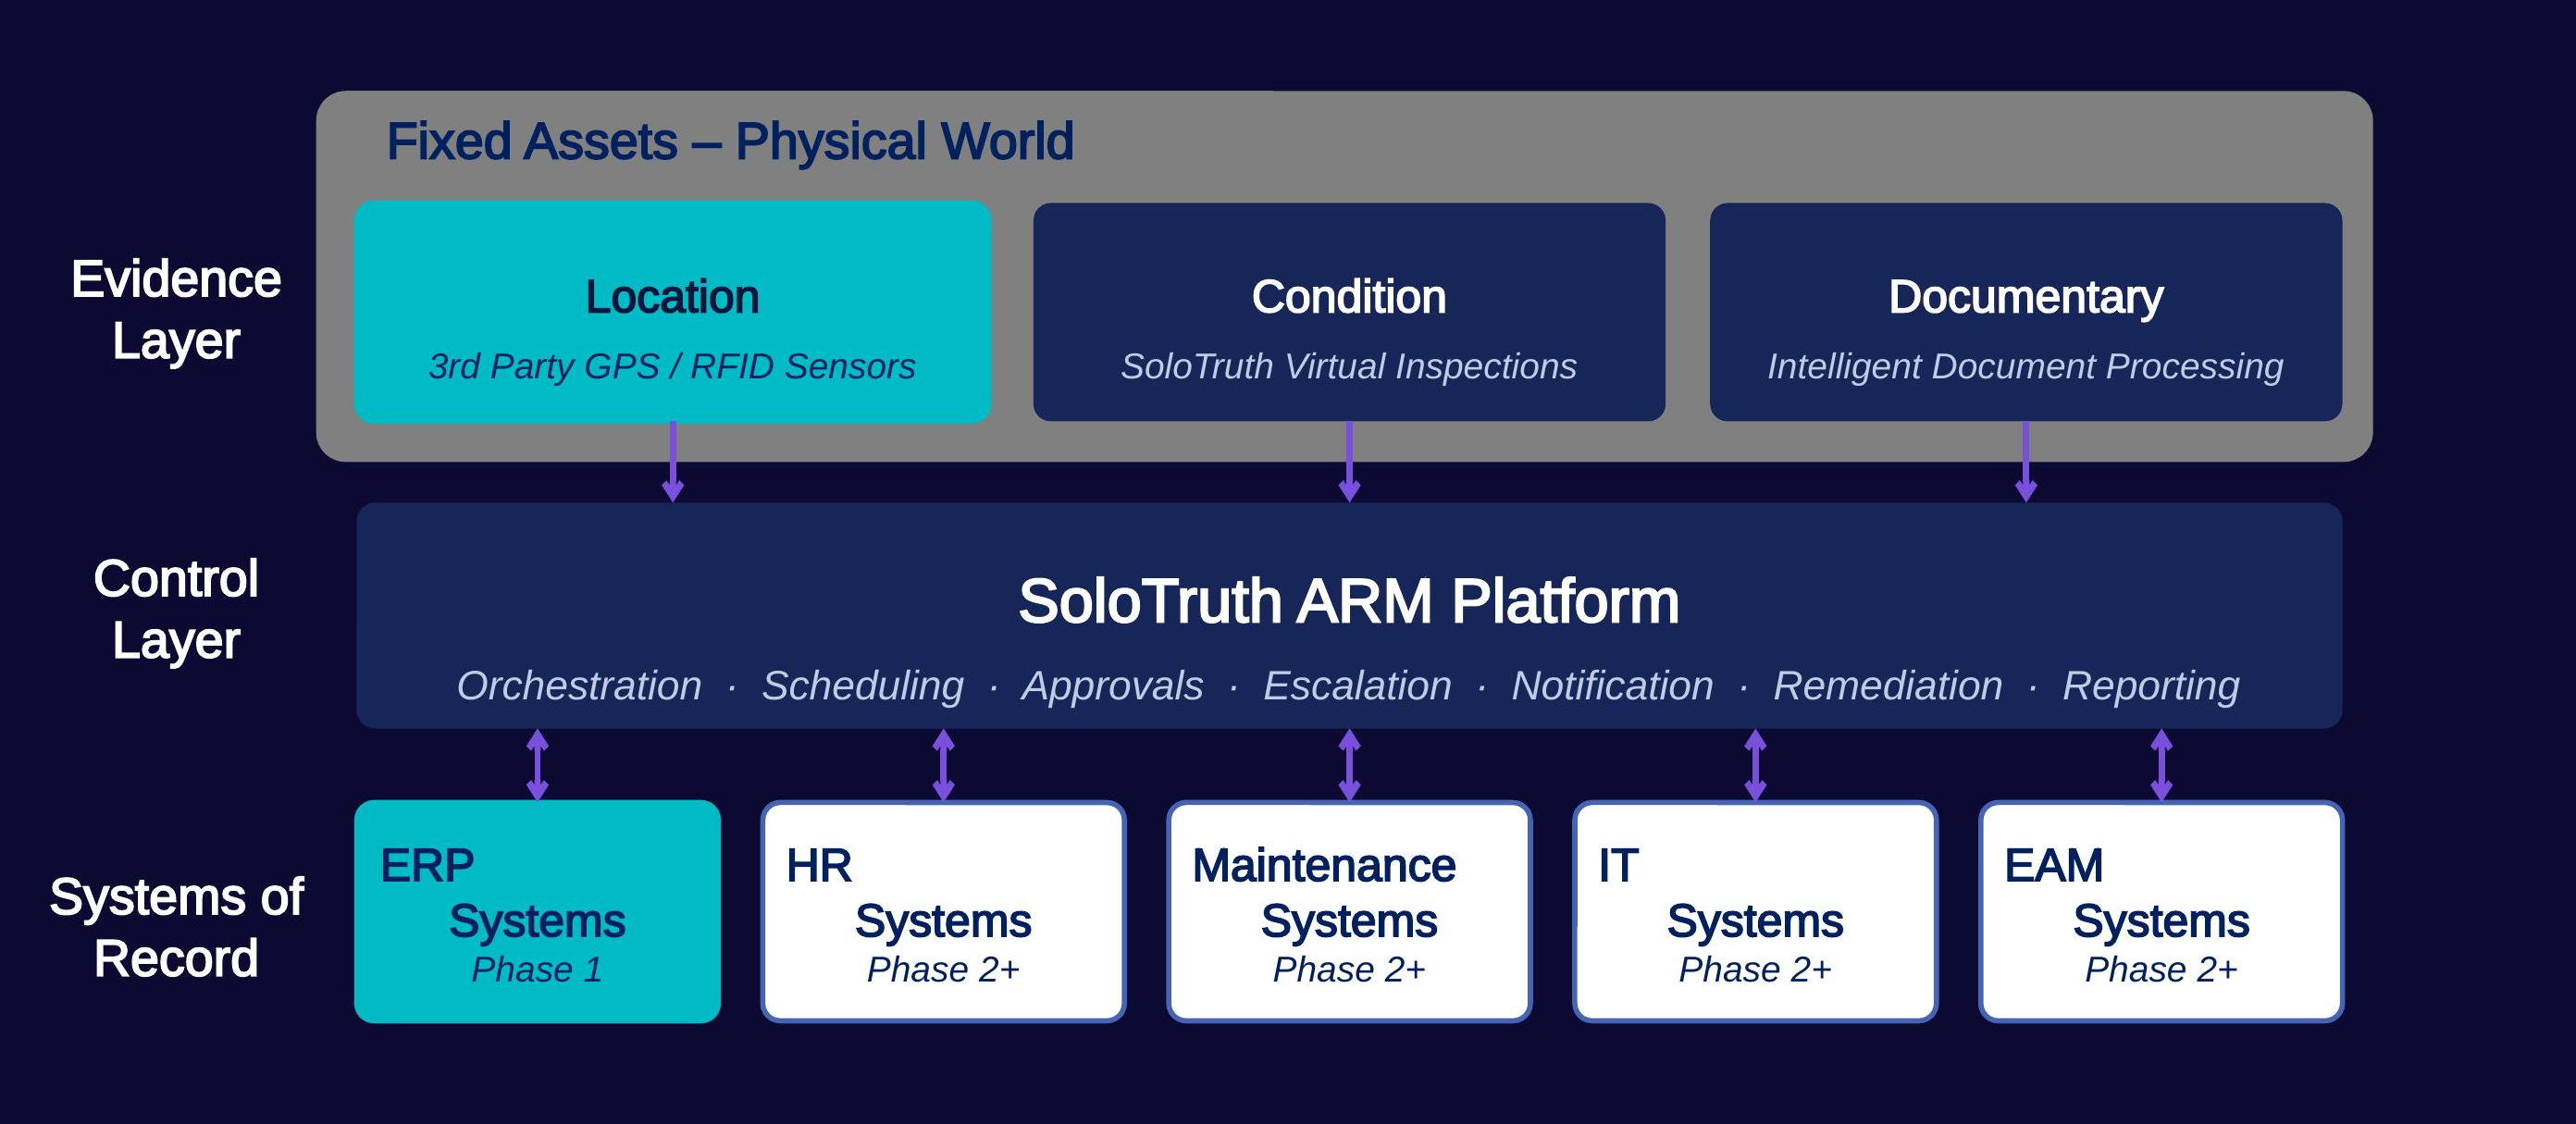Click the double arrow above ERP Systems
The width and height of the screenshot is (2576, 1124).
[537, 765]
